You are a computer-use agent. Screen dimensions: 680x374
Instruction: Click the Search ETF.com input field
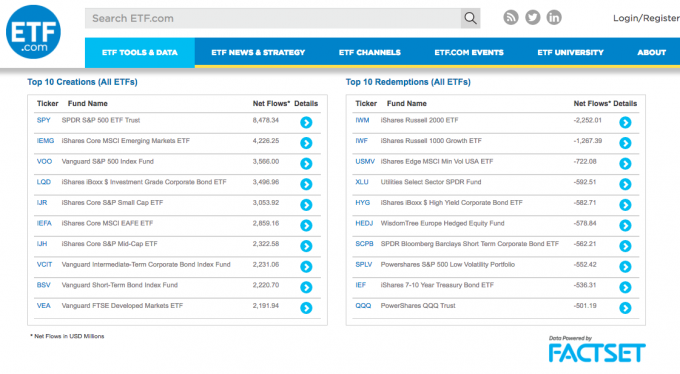(273, 18)
